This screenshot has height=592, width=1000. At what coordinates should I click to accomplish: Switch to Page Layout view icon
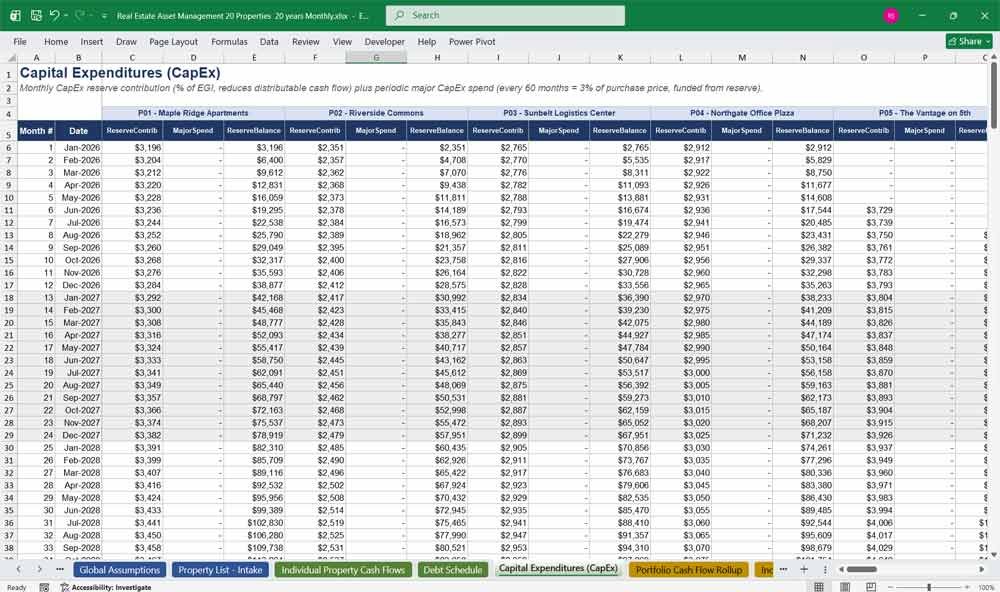tap(844, 586)
